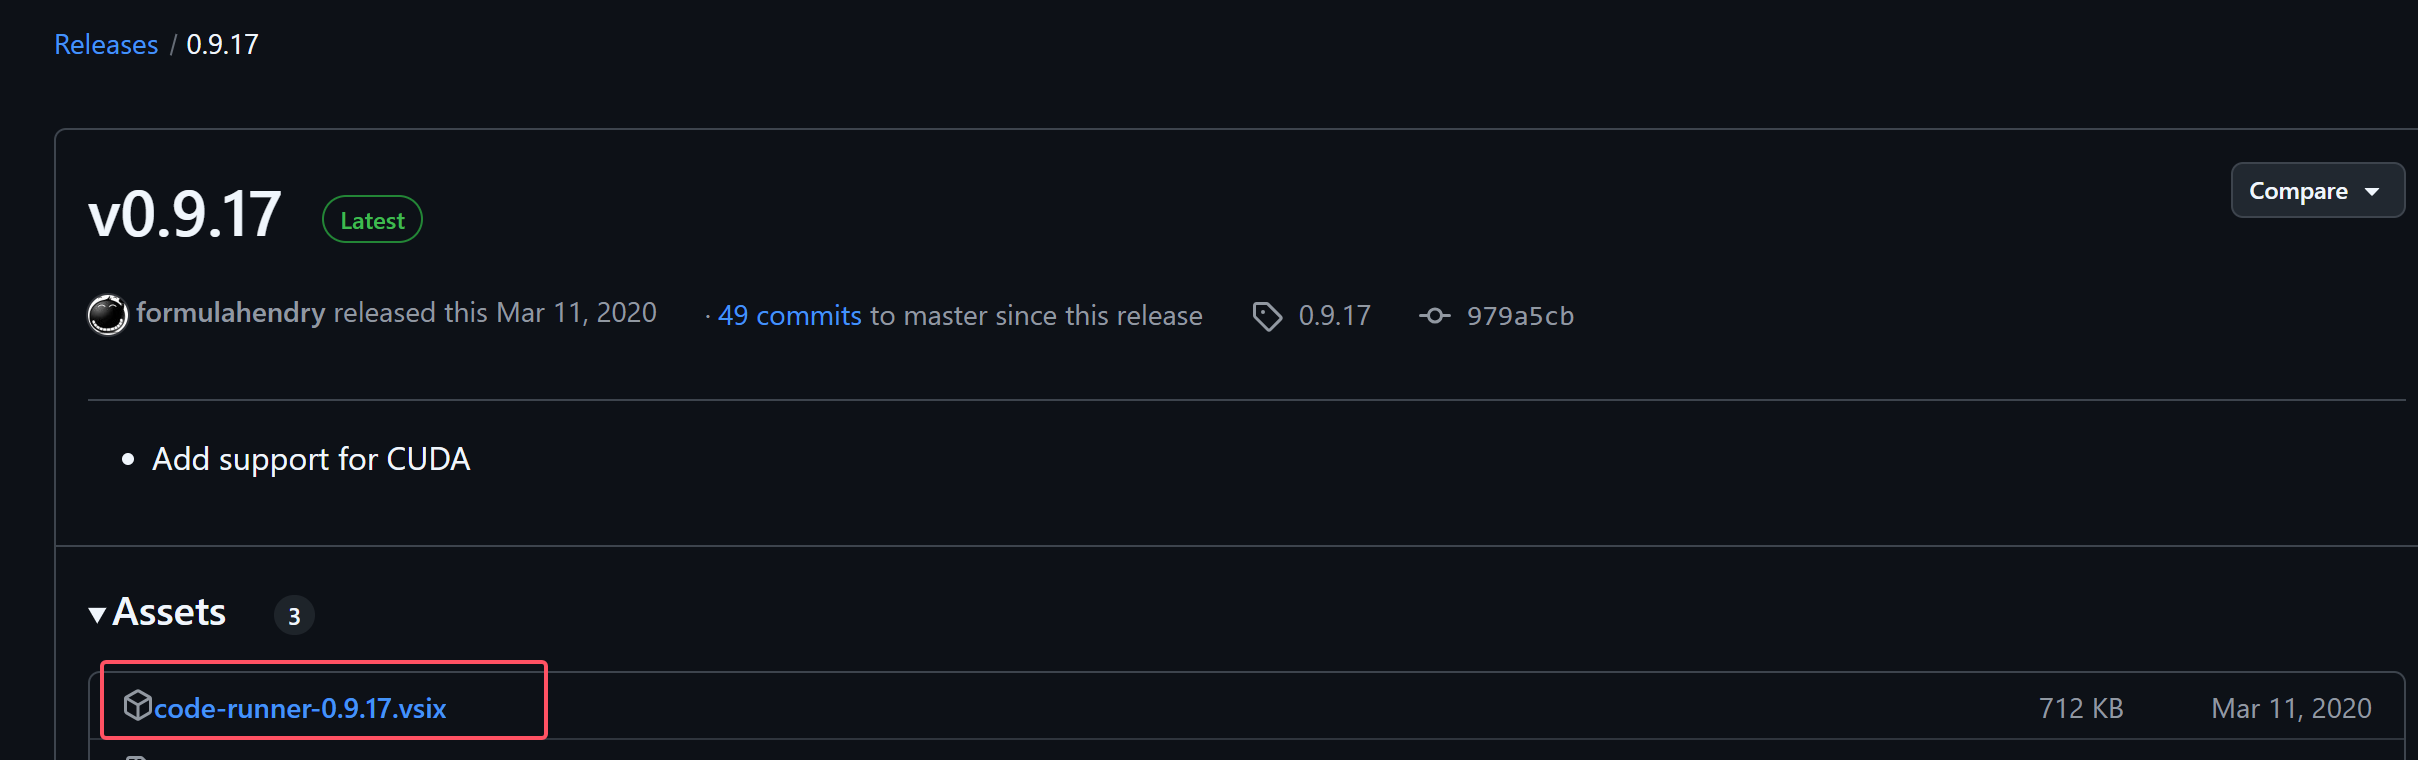Click the 0.9.17 breadcrumb item
The height and width of the screenshot is (760, 2418).
coord(222,45)
